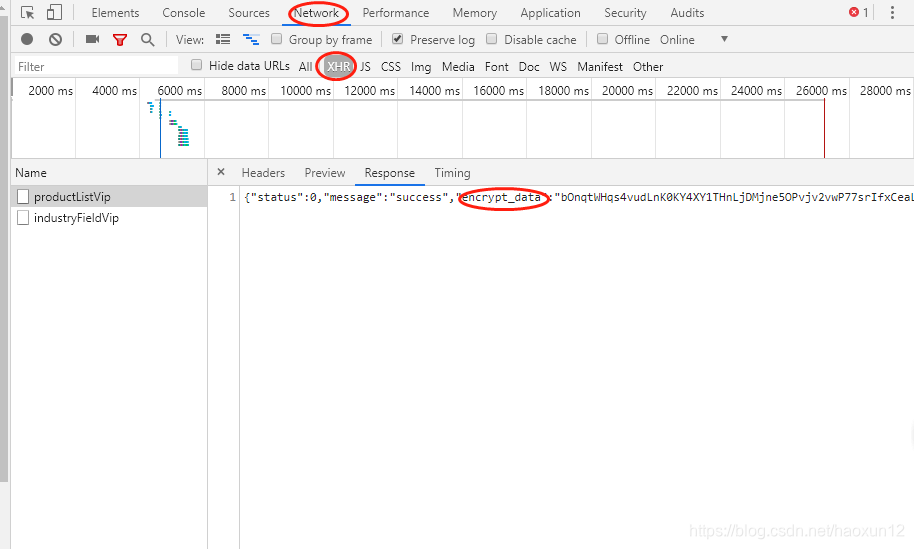This screenshot has height=549, width=914.
Task: Switch to the Console tab
Action: tap(184, 13)
